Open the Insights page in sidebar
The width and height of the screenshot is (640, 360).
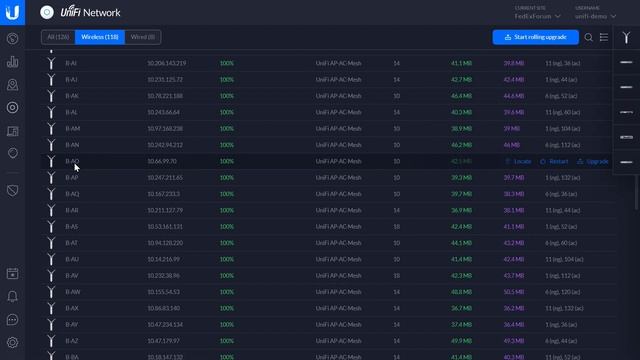click(x=12, y=153)
